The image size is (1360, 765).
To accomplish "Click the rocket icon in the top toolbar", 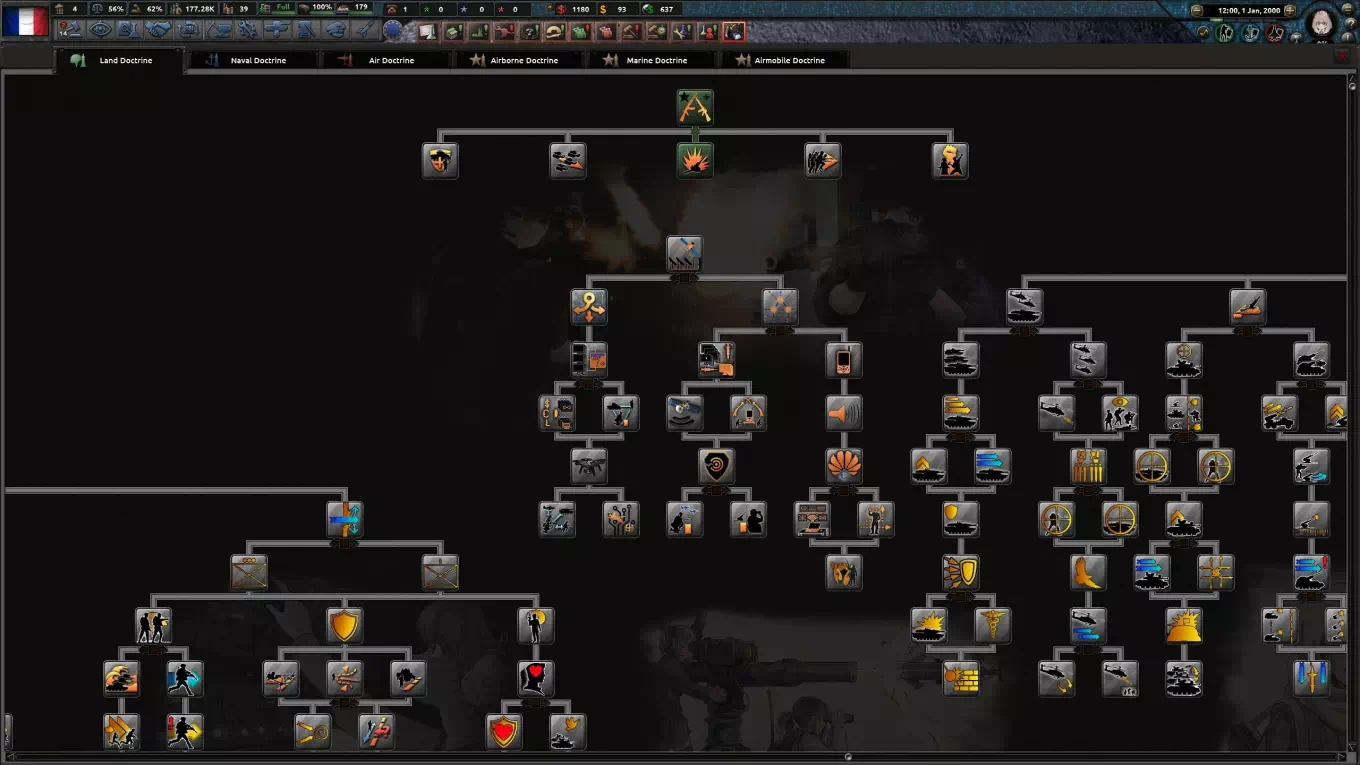I will point(364,31).
